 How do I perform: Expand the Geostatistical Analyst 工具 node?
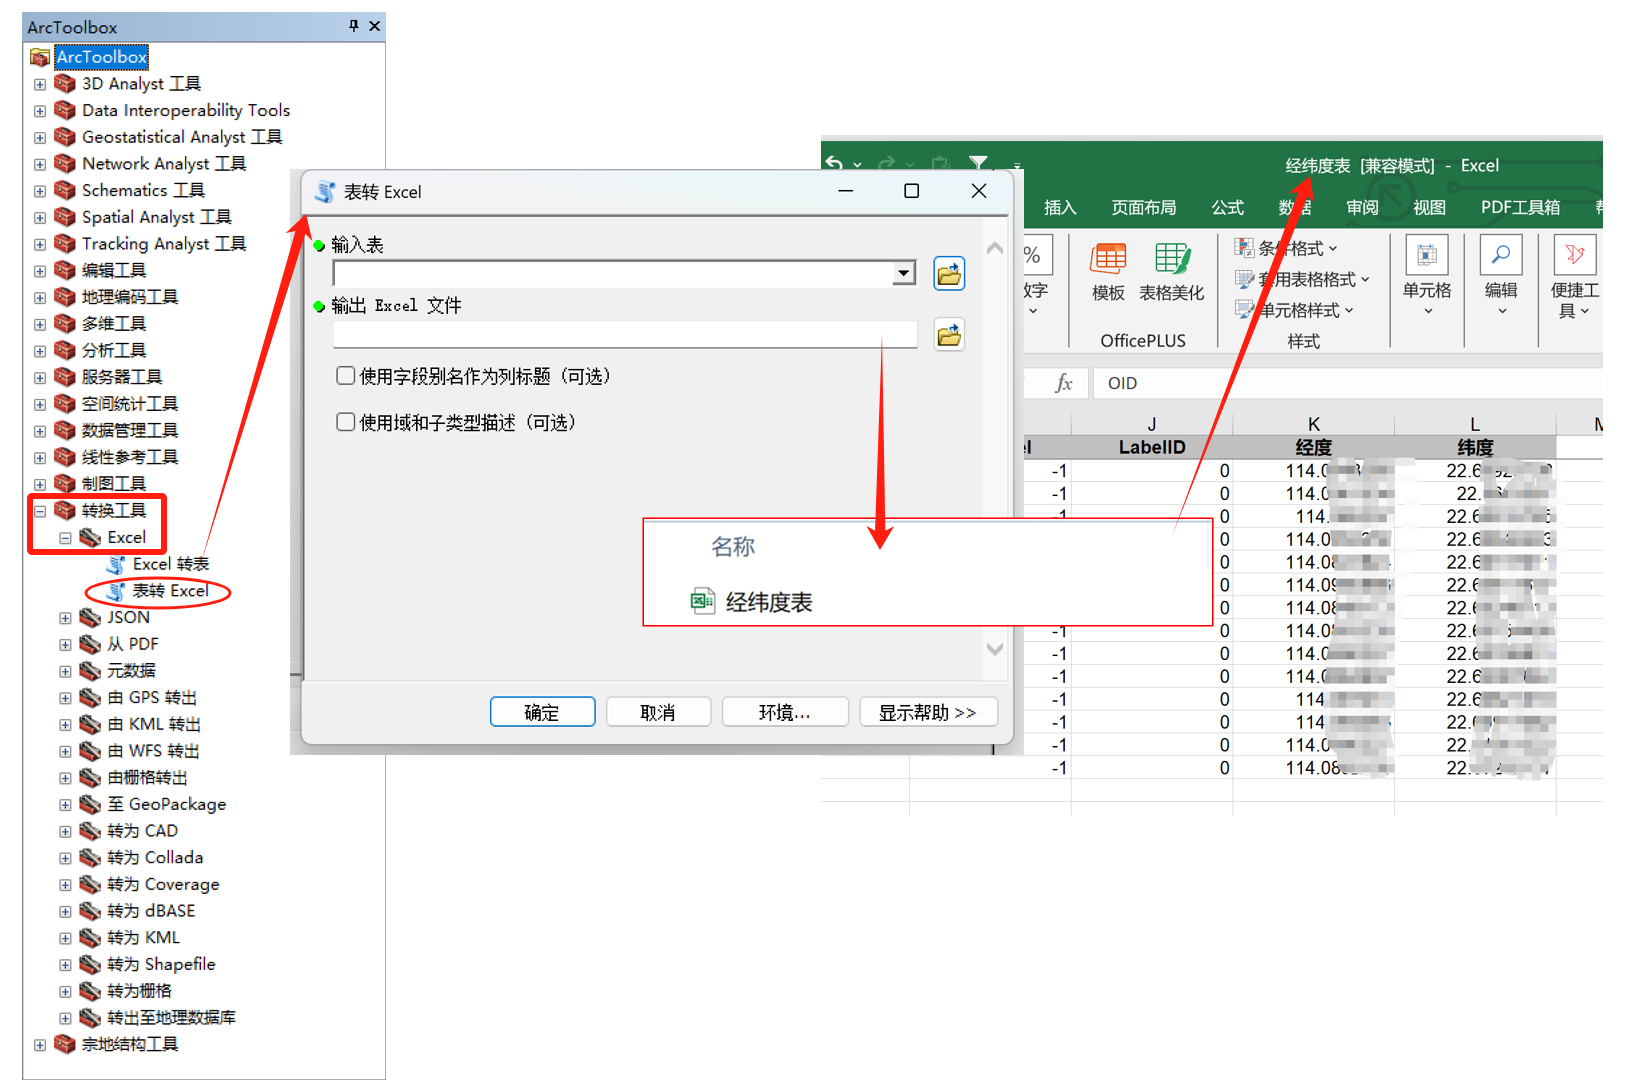coord(40,138)
